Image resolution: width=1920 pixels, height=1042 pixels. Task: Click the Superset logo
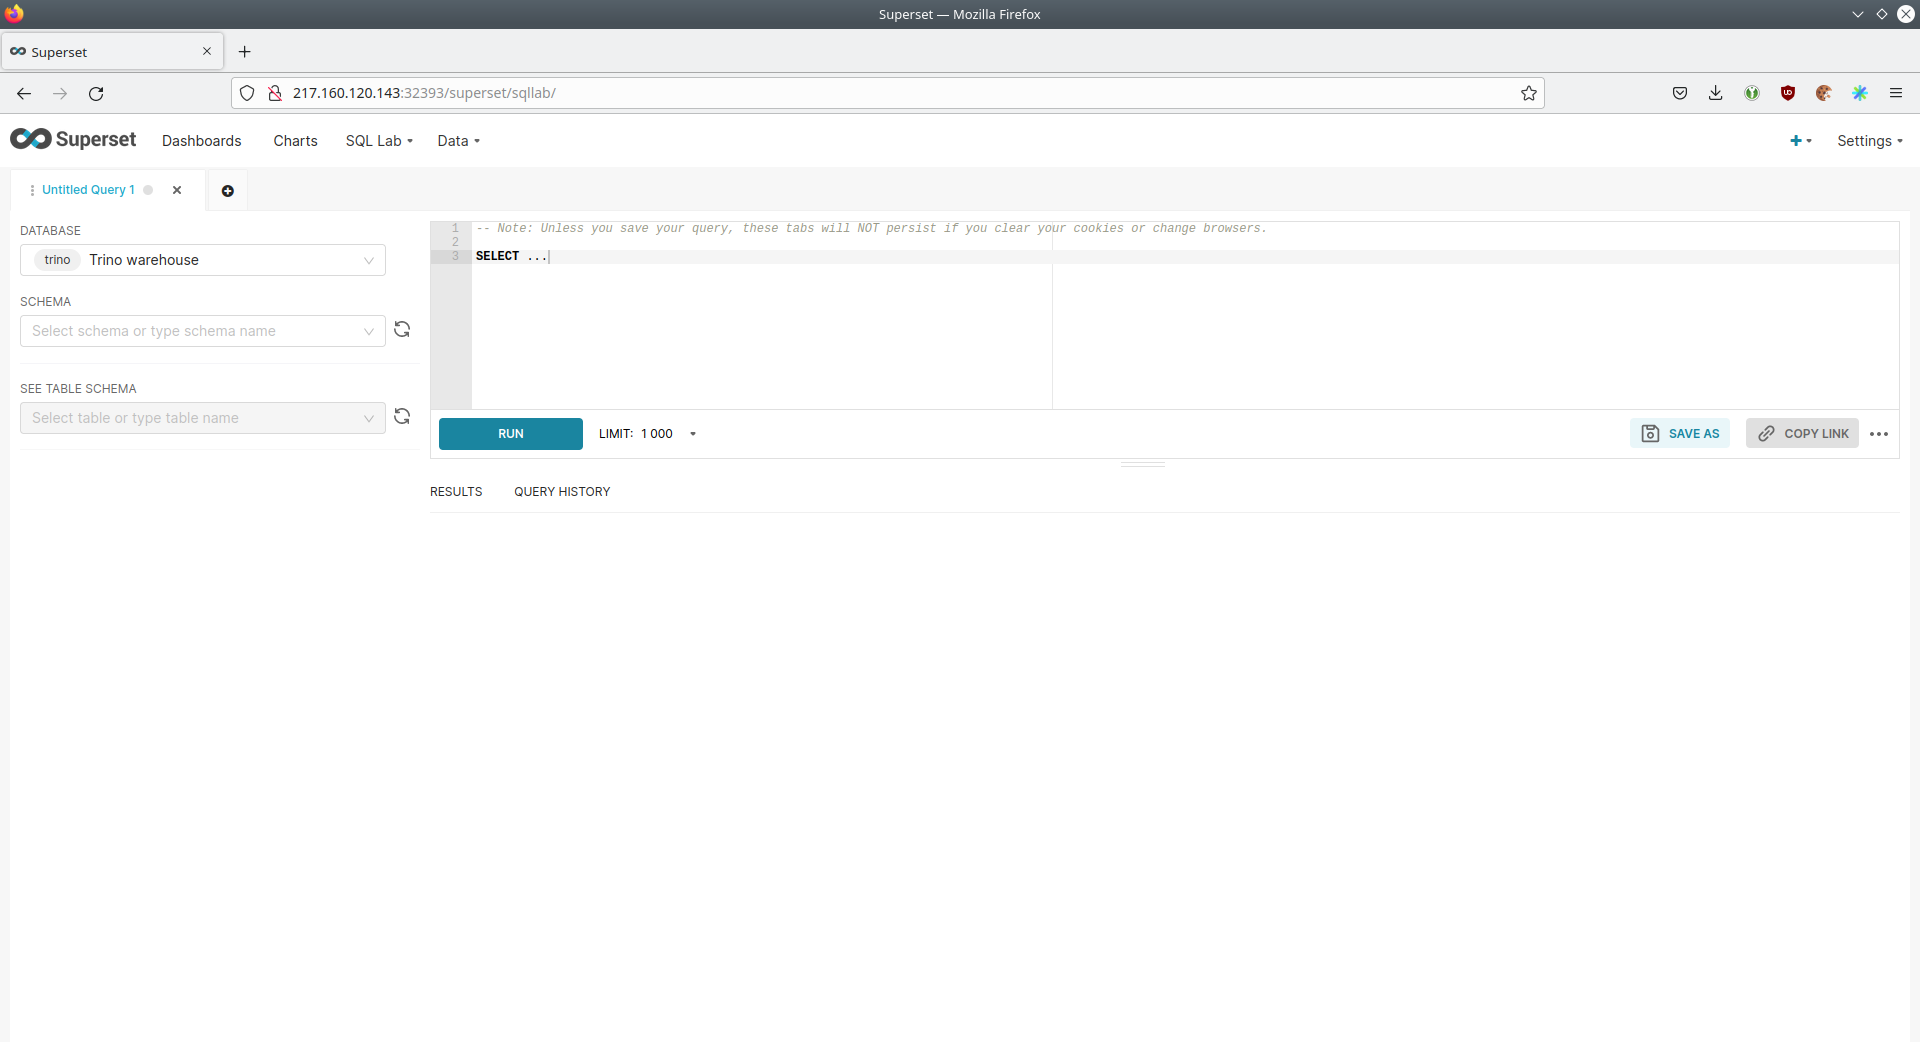73,140
